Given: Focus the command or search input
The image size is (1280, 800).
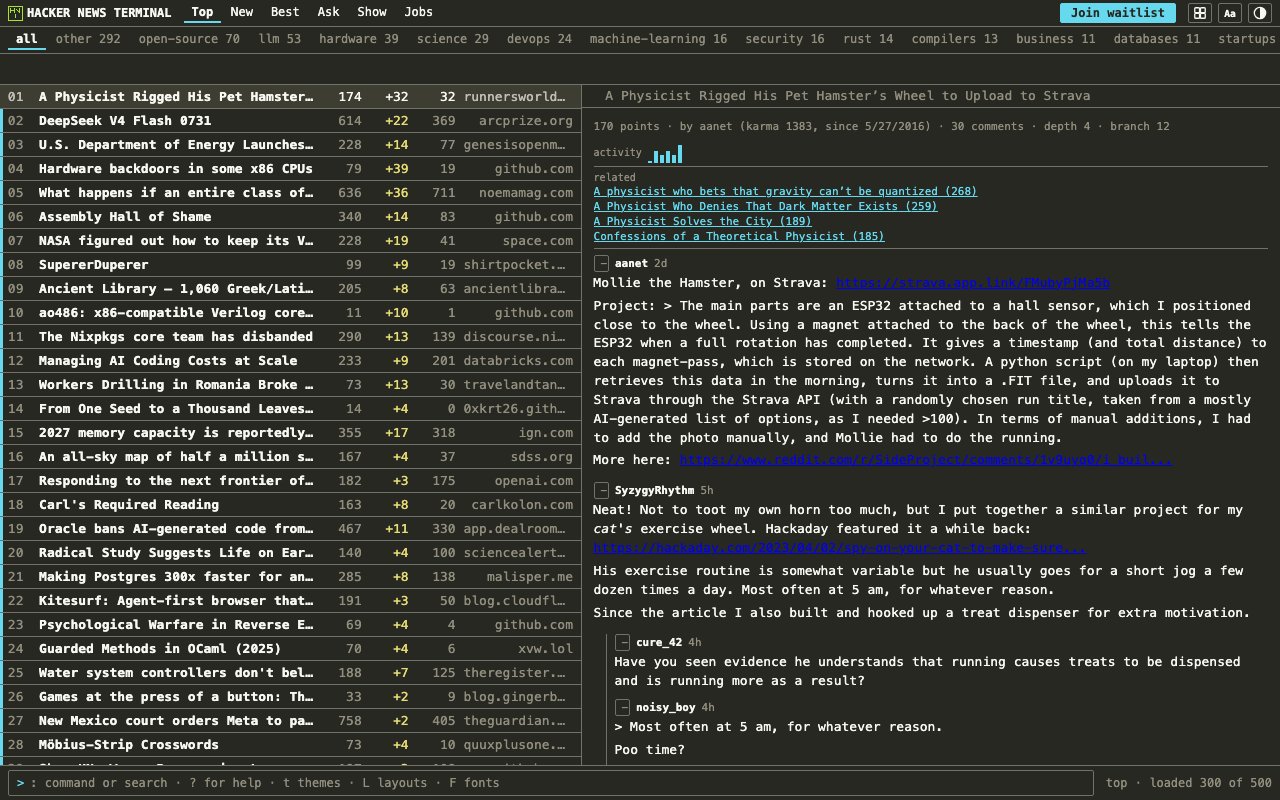Looking at the screenshot, I should tap(550, 783).
